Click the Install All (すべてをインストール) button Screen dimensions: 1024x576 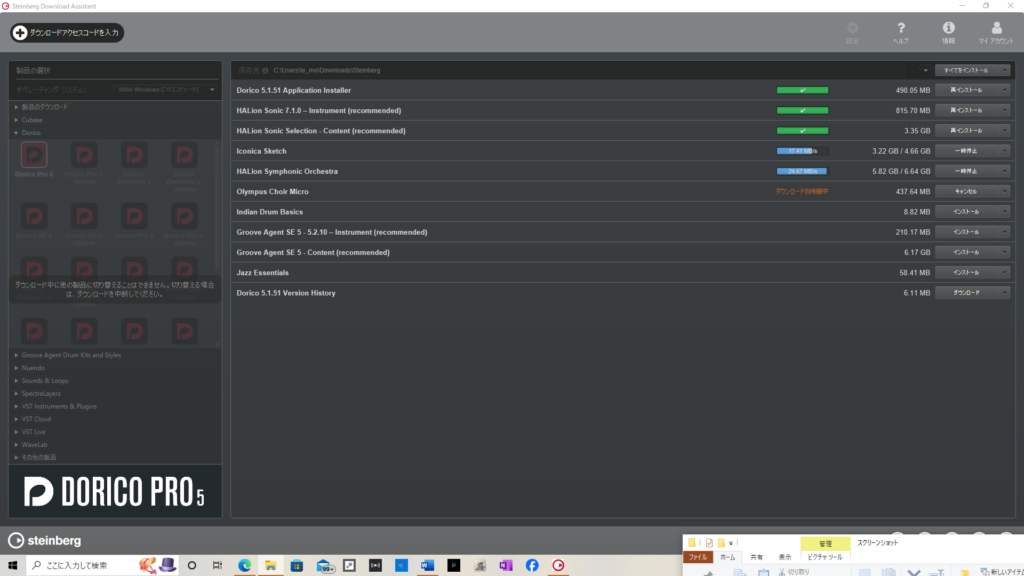[967, 71]
